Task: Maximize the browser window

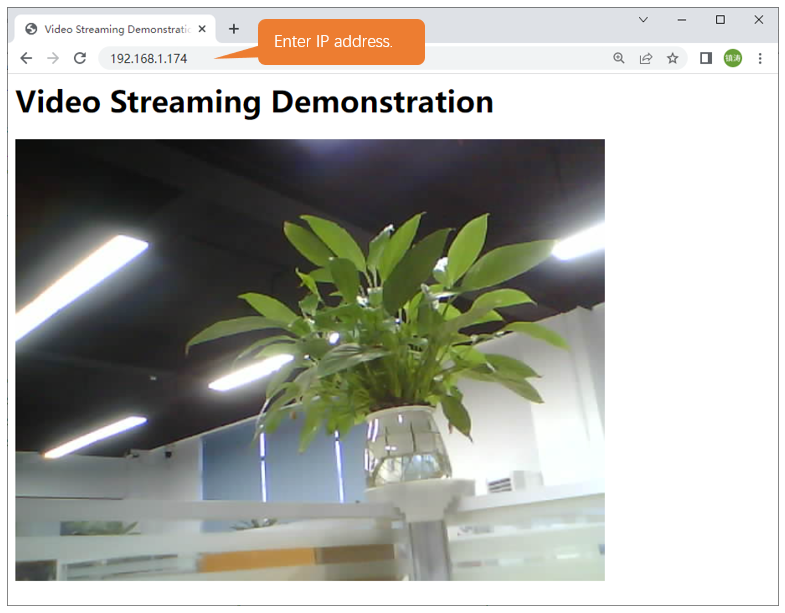Action: (x=720, y=20)
